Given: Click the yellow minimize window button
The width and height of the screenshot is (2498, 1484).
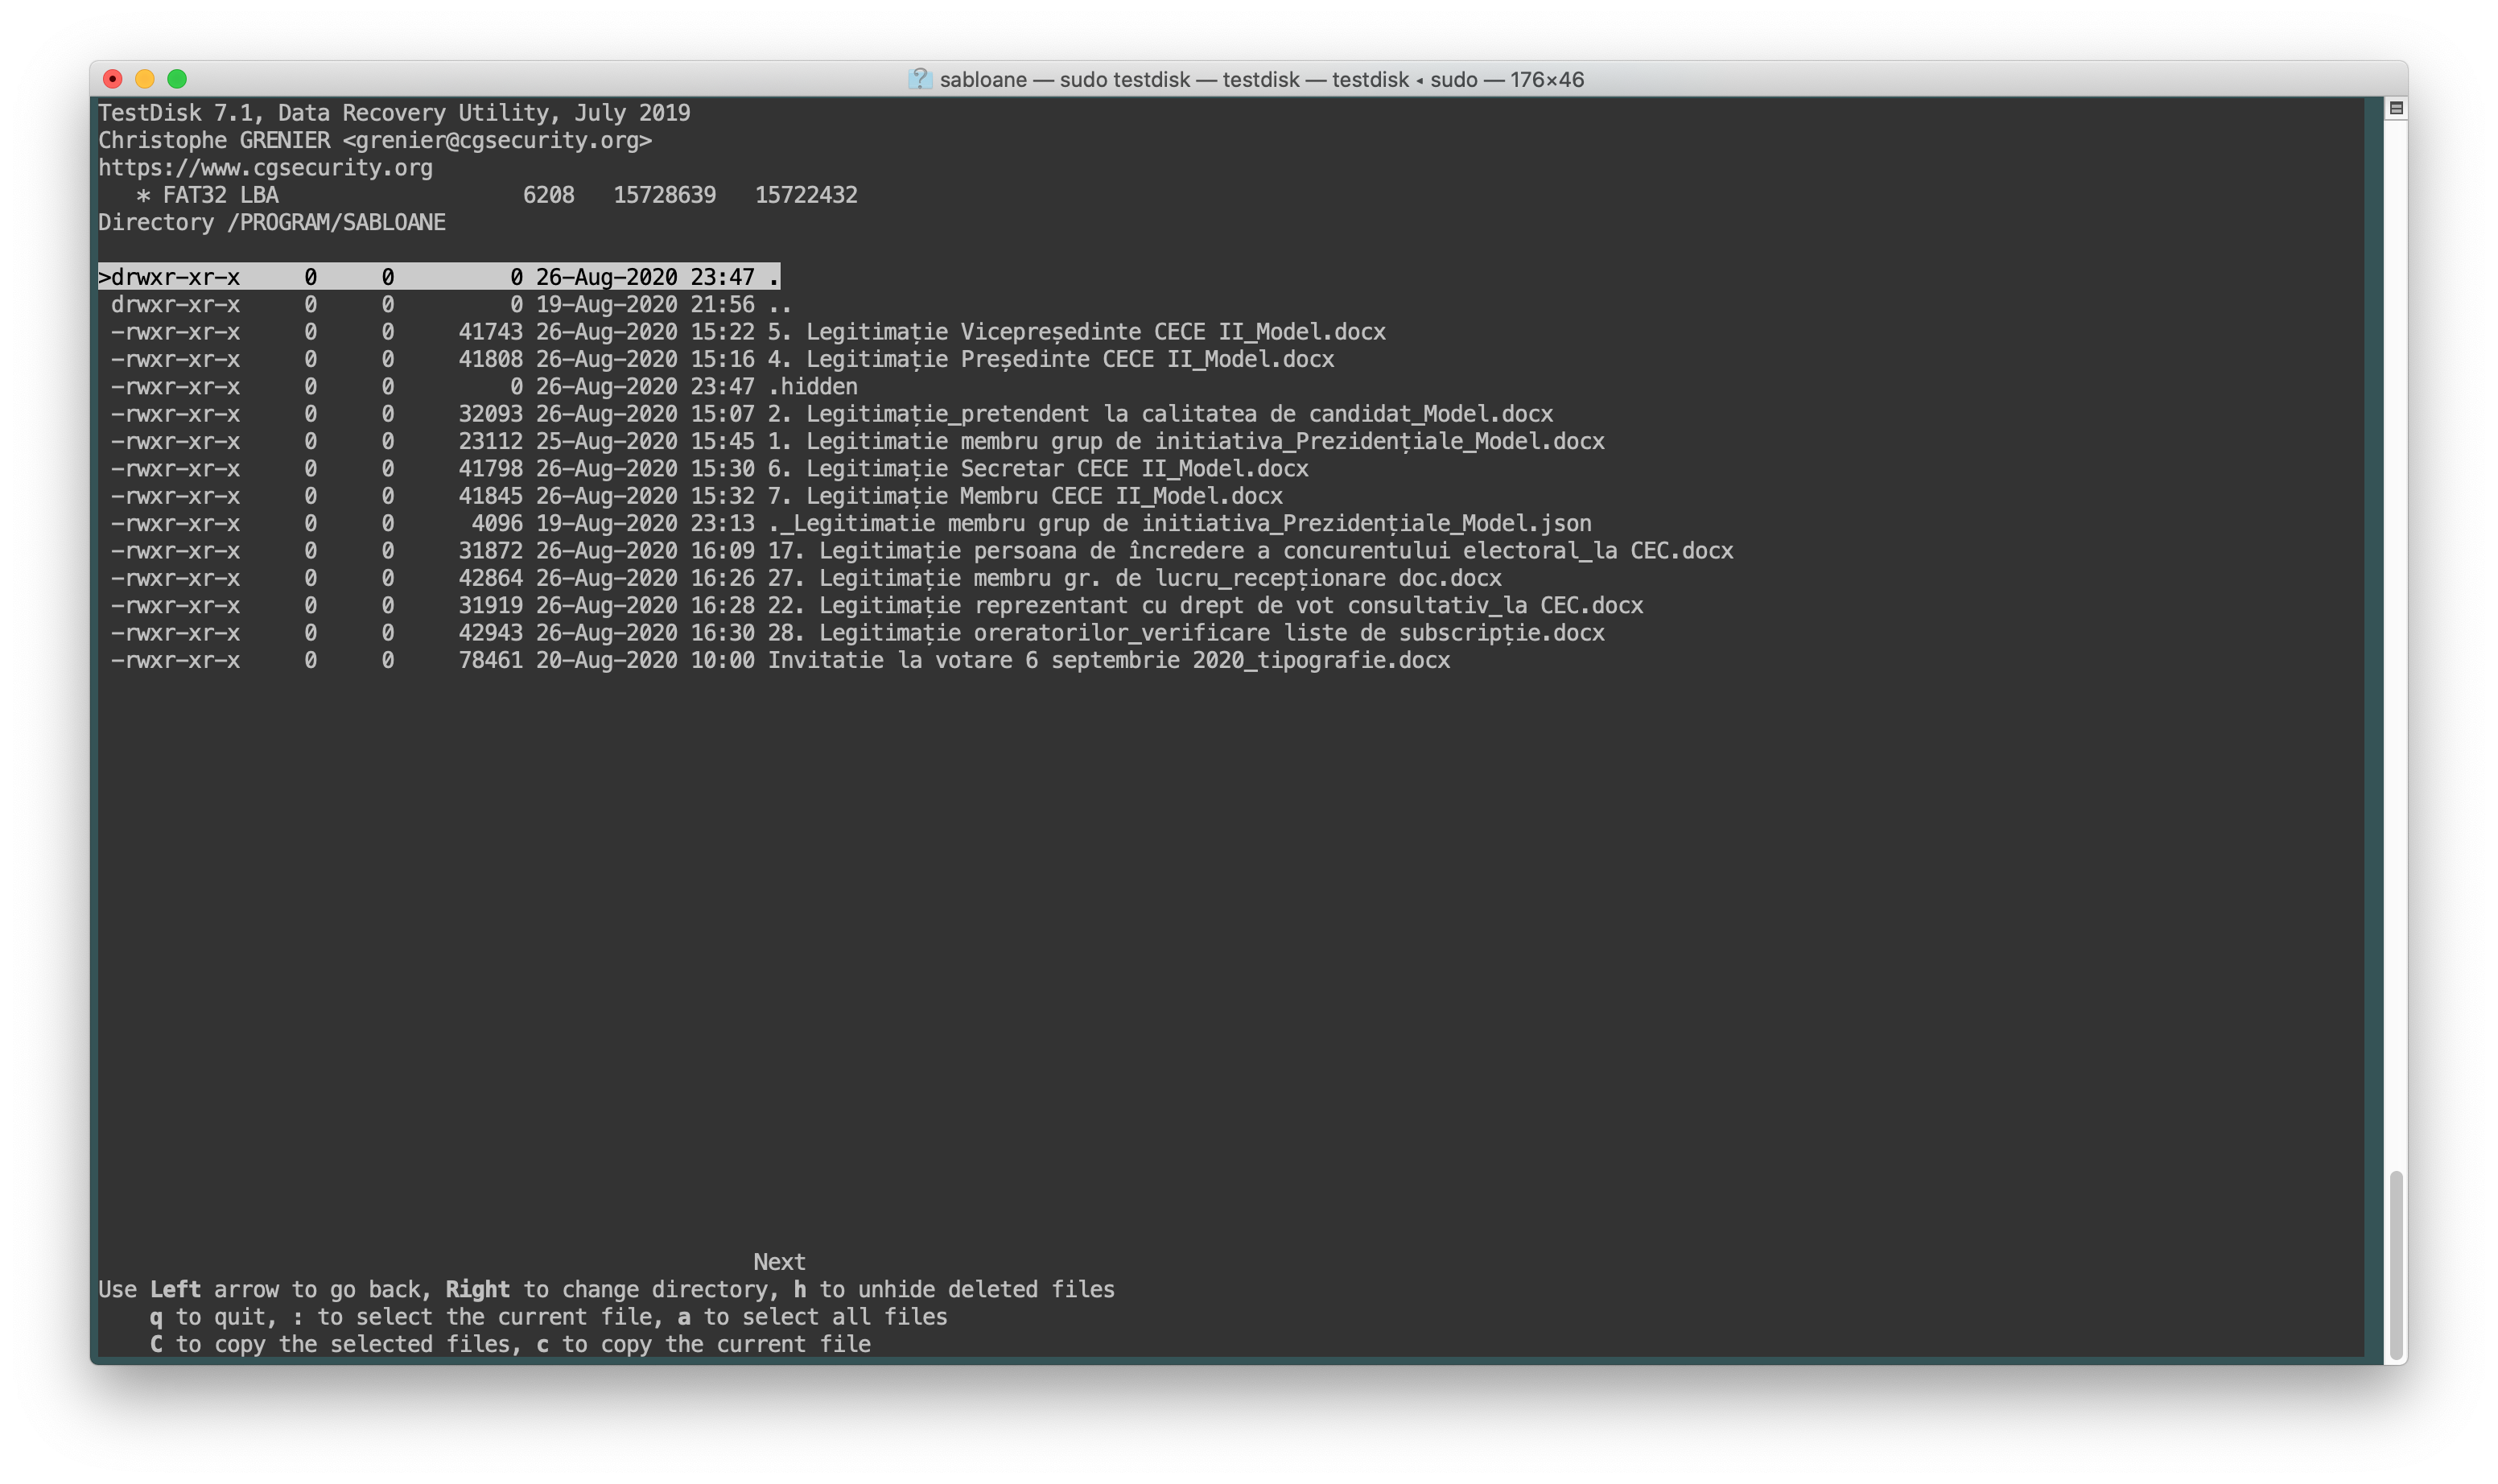Looking at the screenshot, I should (x=145, y=79).
